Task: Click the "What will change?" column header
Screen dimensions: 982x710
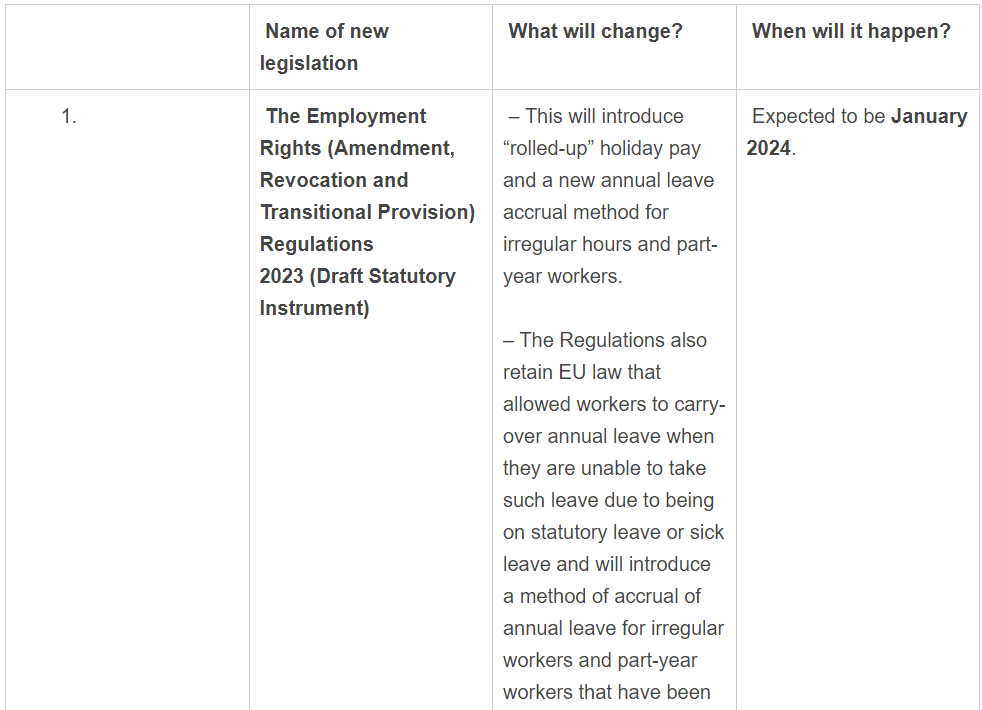Action: click(595, 31)
